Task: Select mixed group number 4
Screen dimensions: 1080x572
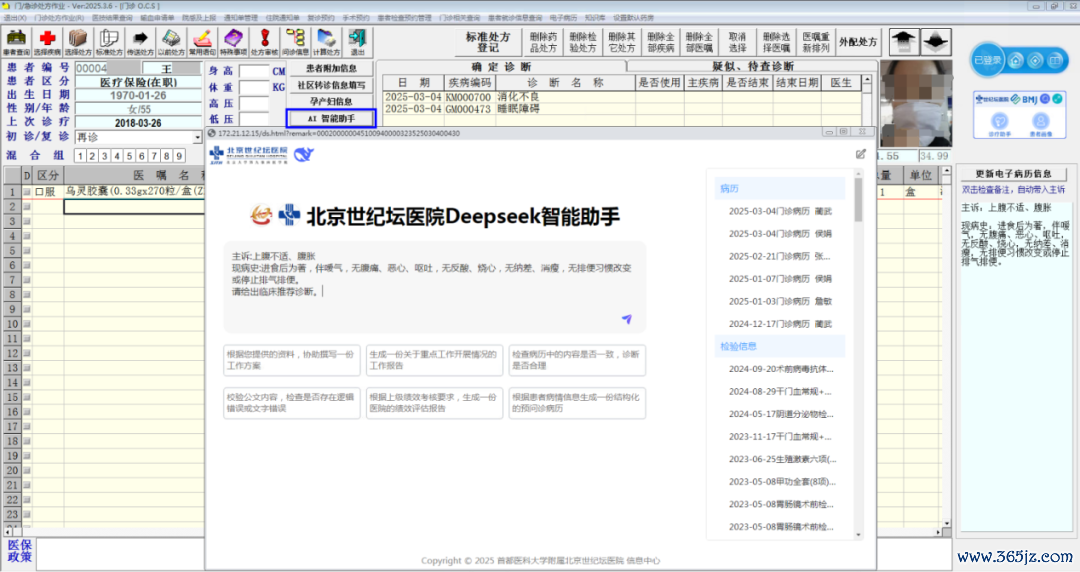Action: [x=117, y=156]
